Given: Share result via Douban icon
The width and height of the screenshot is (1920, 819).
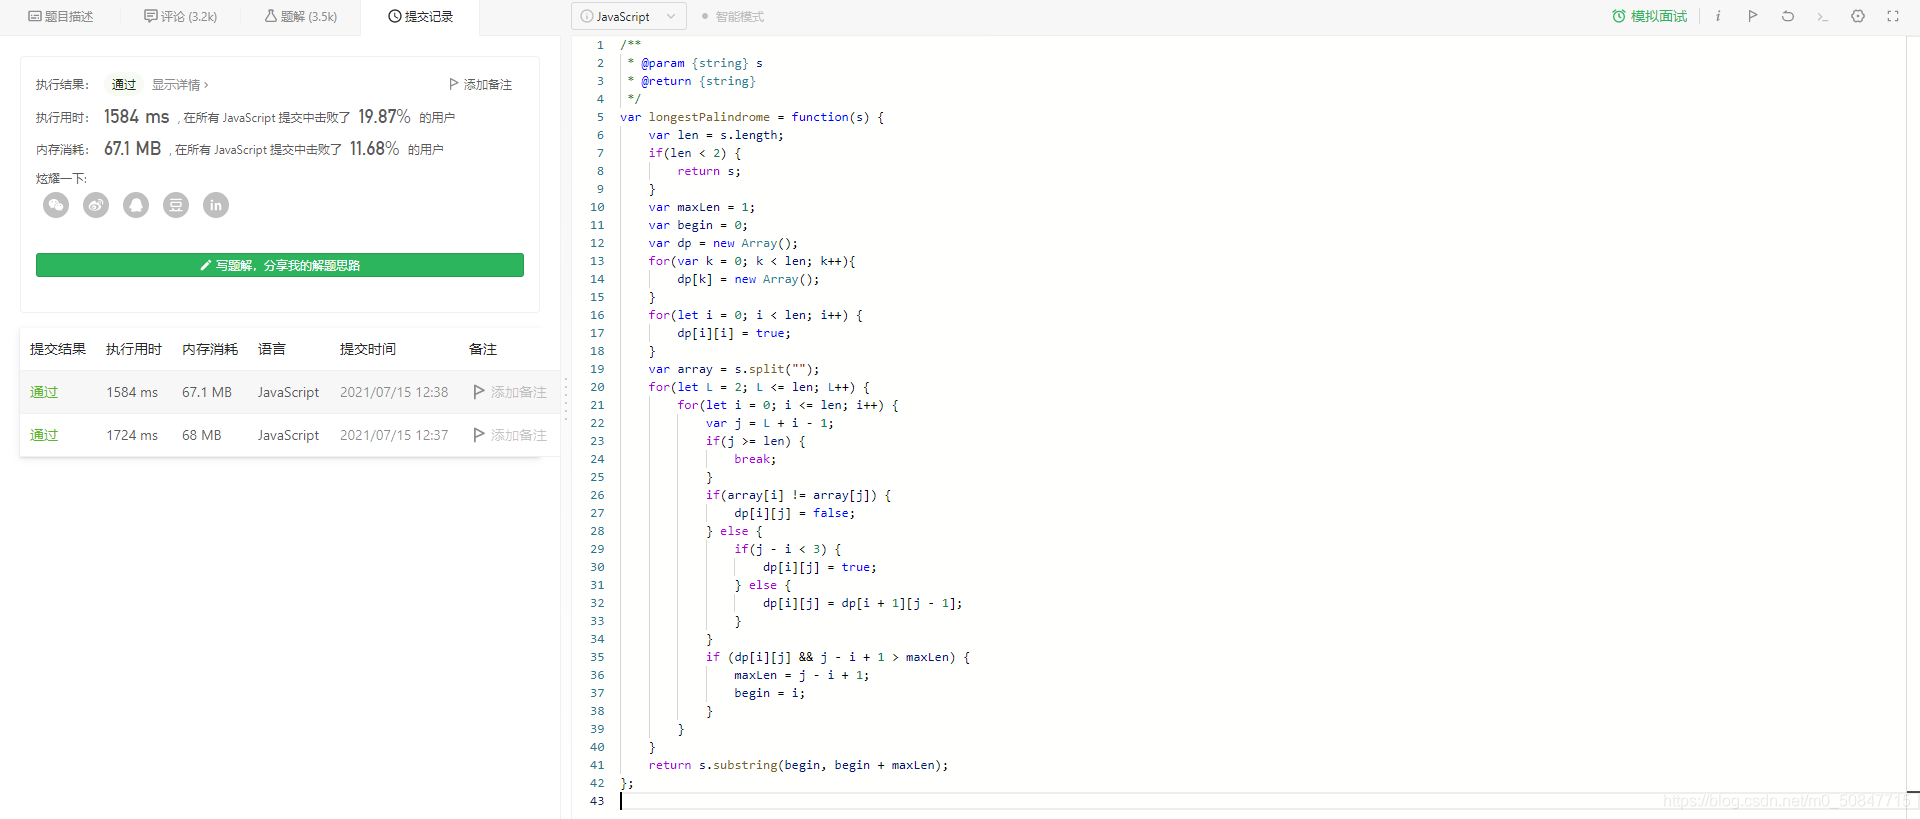Looking at the screenshot, I should click(176, 205).
